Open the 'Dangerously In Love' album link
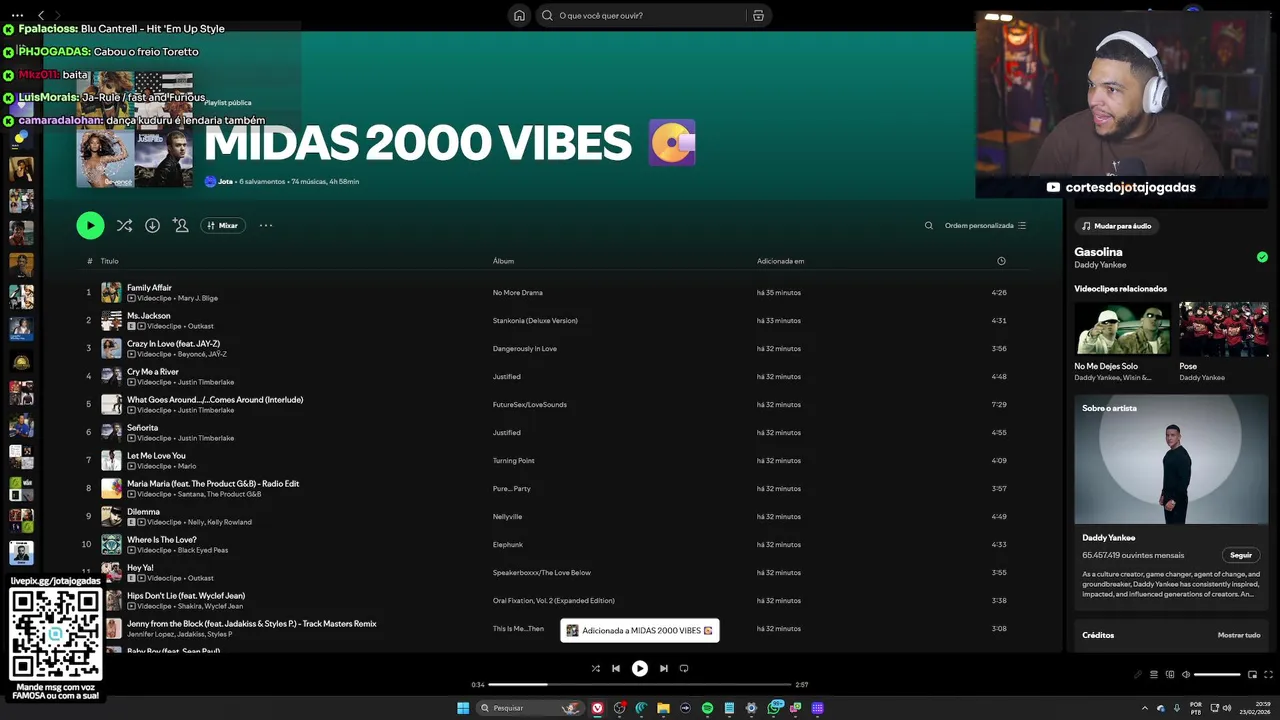 point(524,349)
